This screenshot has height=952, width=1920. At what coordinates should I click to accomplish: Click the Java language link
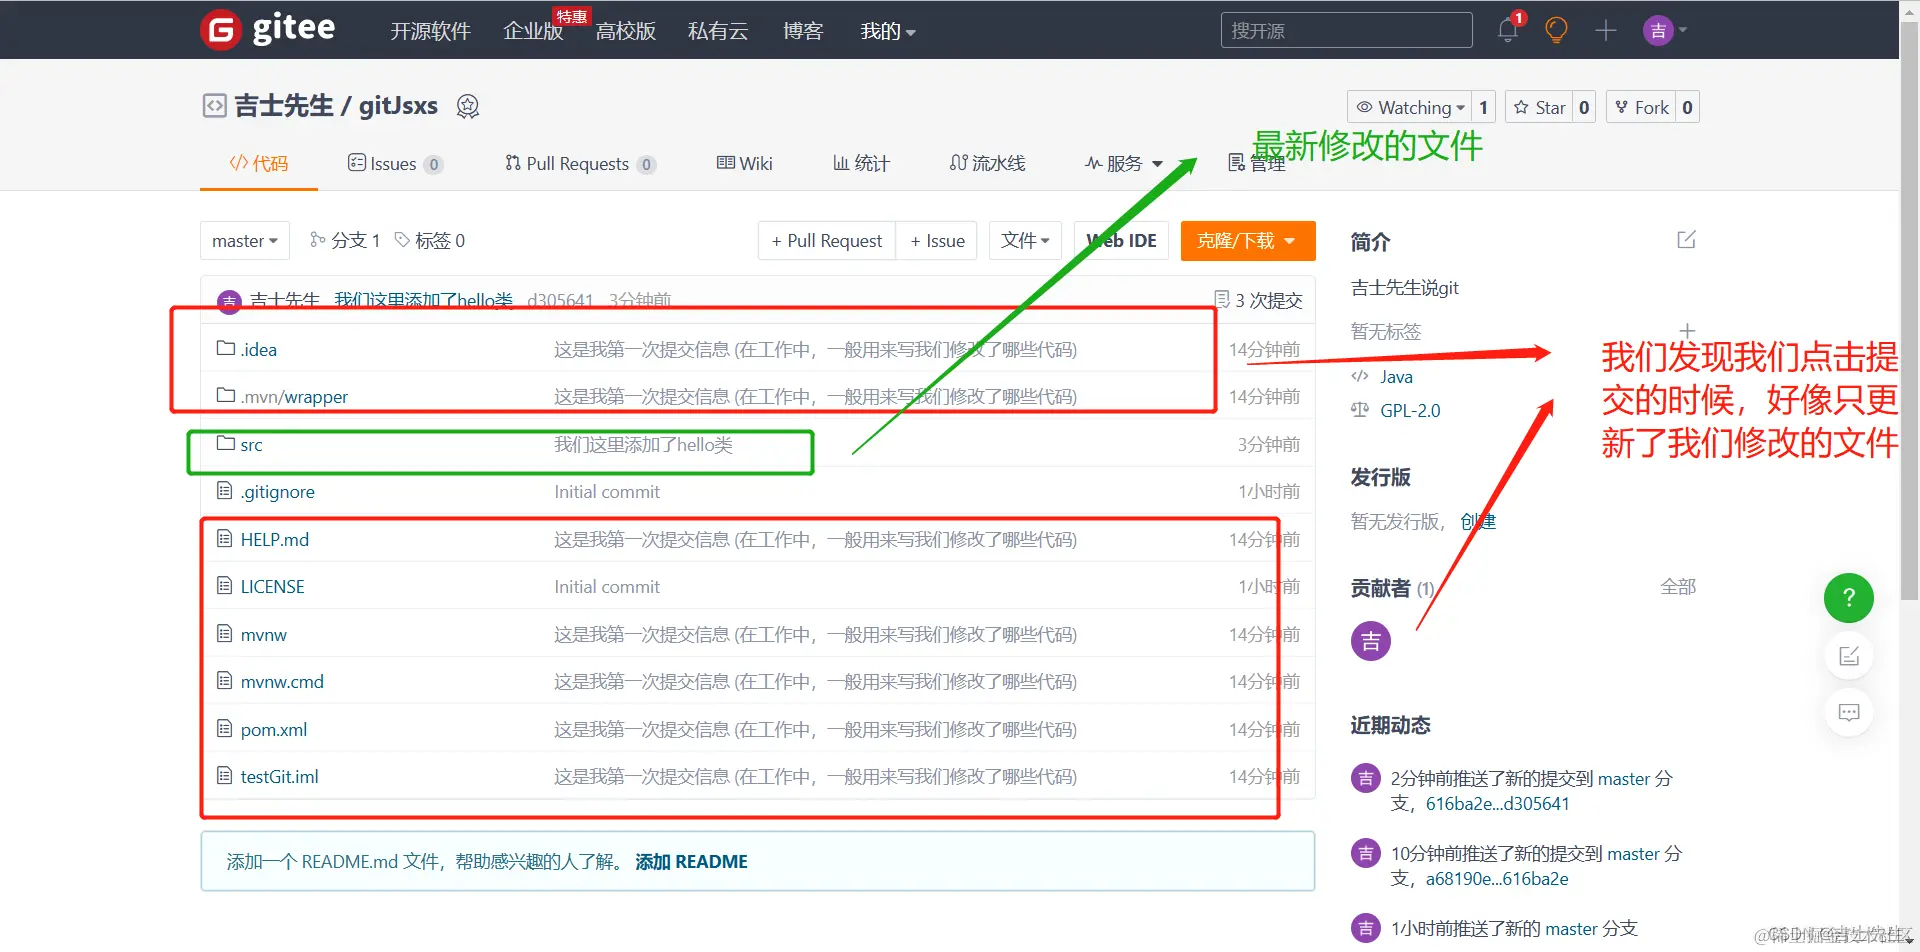point(1396,376)
